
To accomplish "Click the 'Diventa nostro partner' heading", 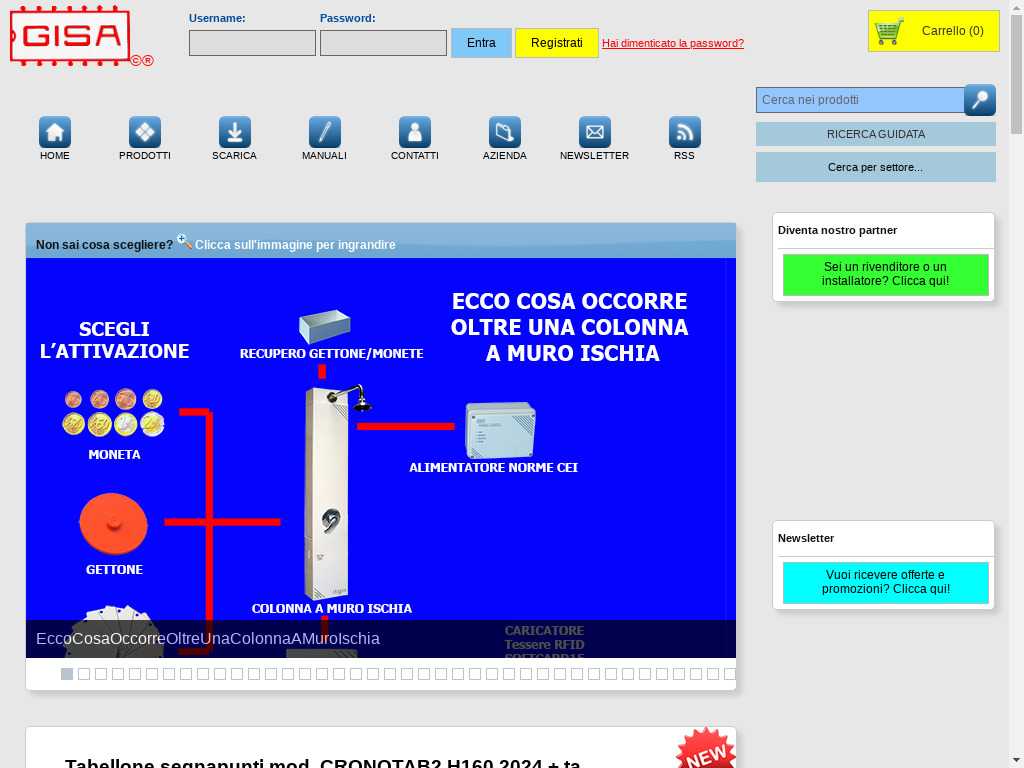I will tap(837, 230).
